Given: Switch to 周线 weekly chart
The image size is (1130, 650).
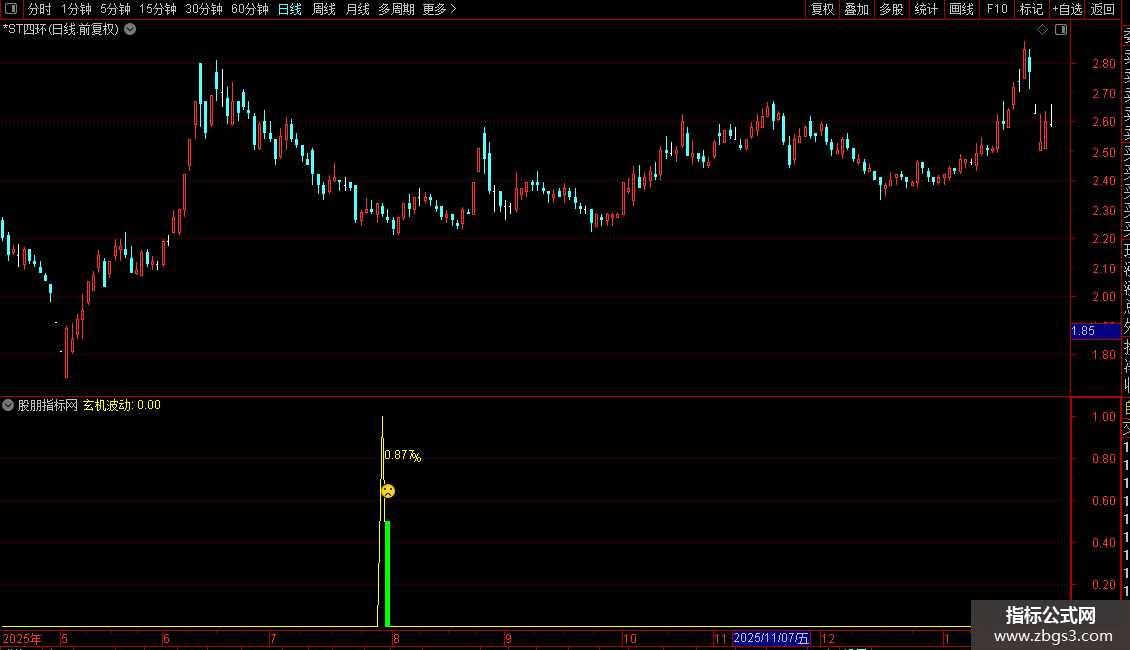Looking at the screenshot, I should (324, 9).
